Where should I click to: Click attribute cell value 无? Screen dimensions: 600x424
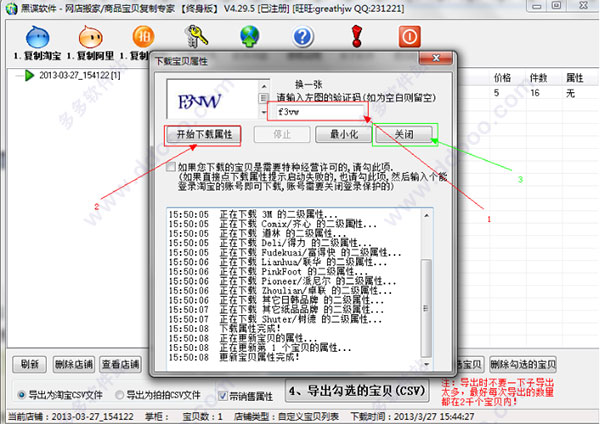click(570, 93)
